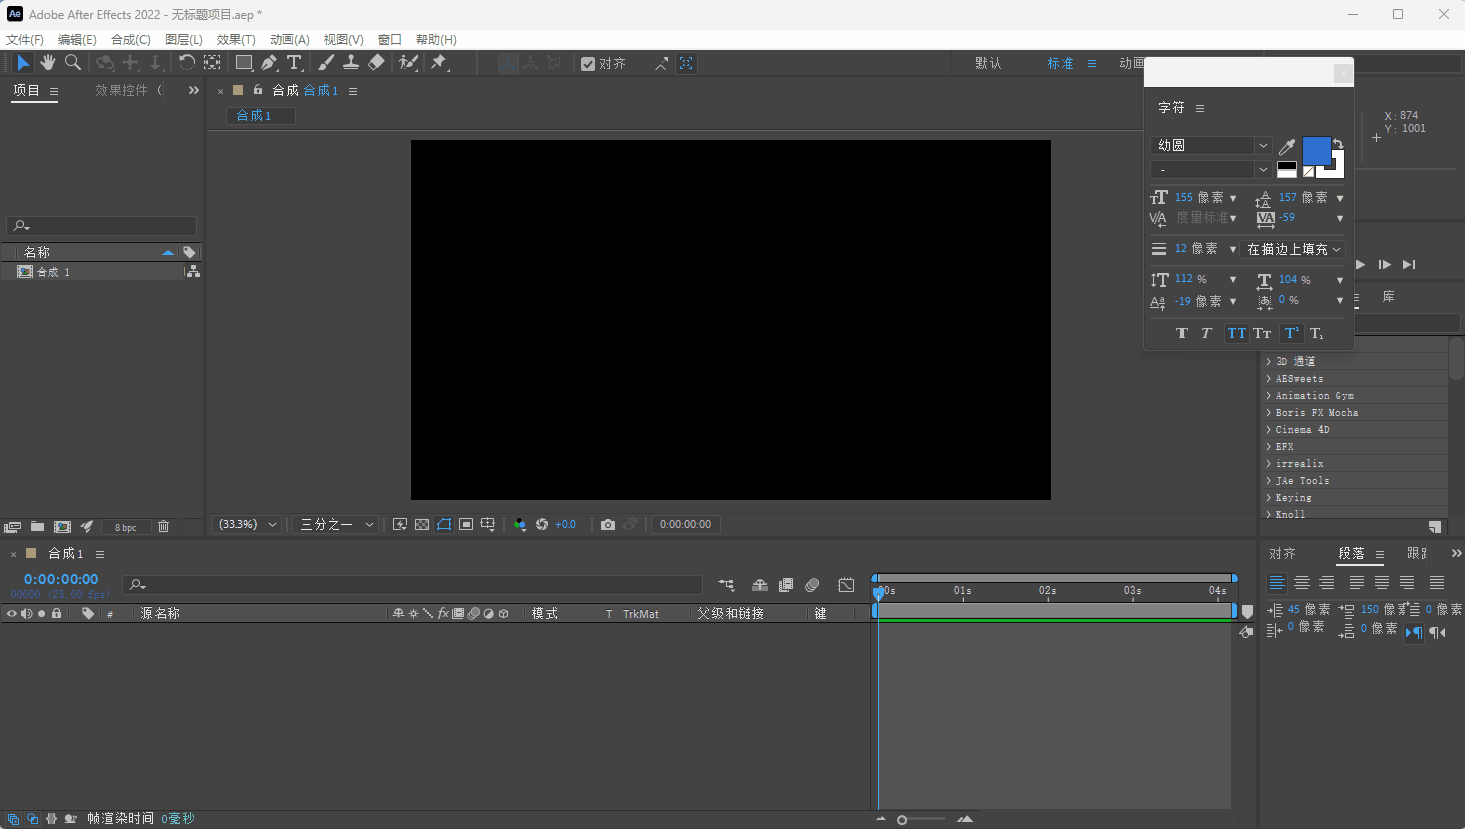
Task: Click the timeline current time 0:00:00:00
Action: tap(61, 579)
